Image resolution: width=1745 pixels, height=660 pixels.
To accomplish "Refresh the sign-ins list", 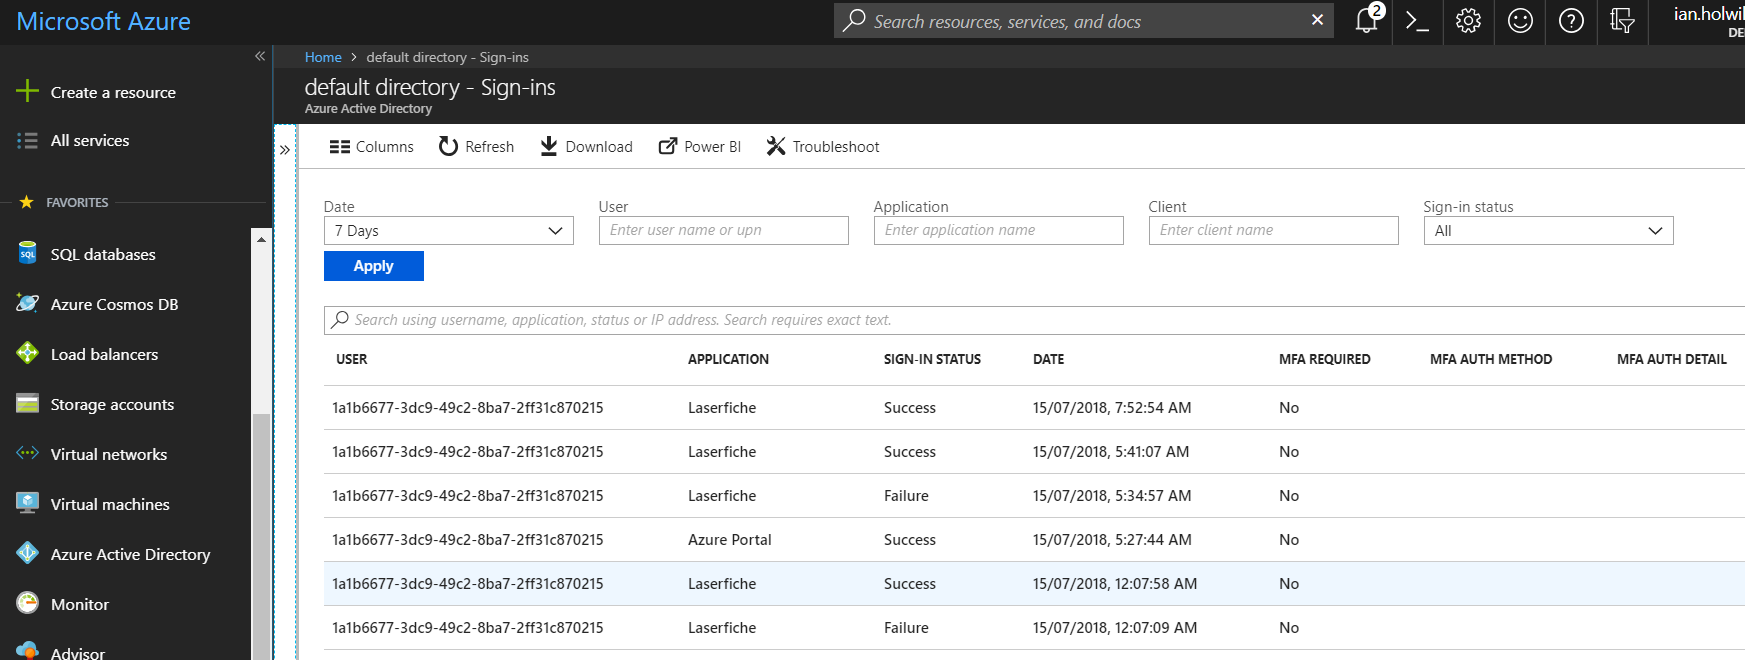I will tap(476, 147).
